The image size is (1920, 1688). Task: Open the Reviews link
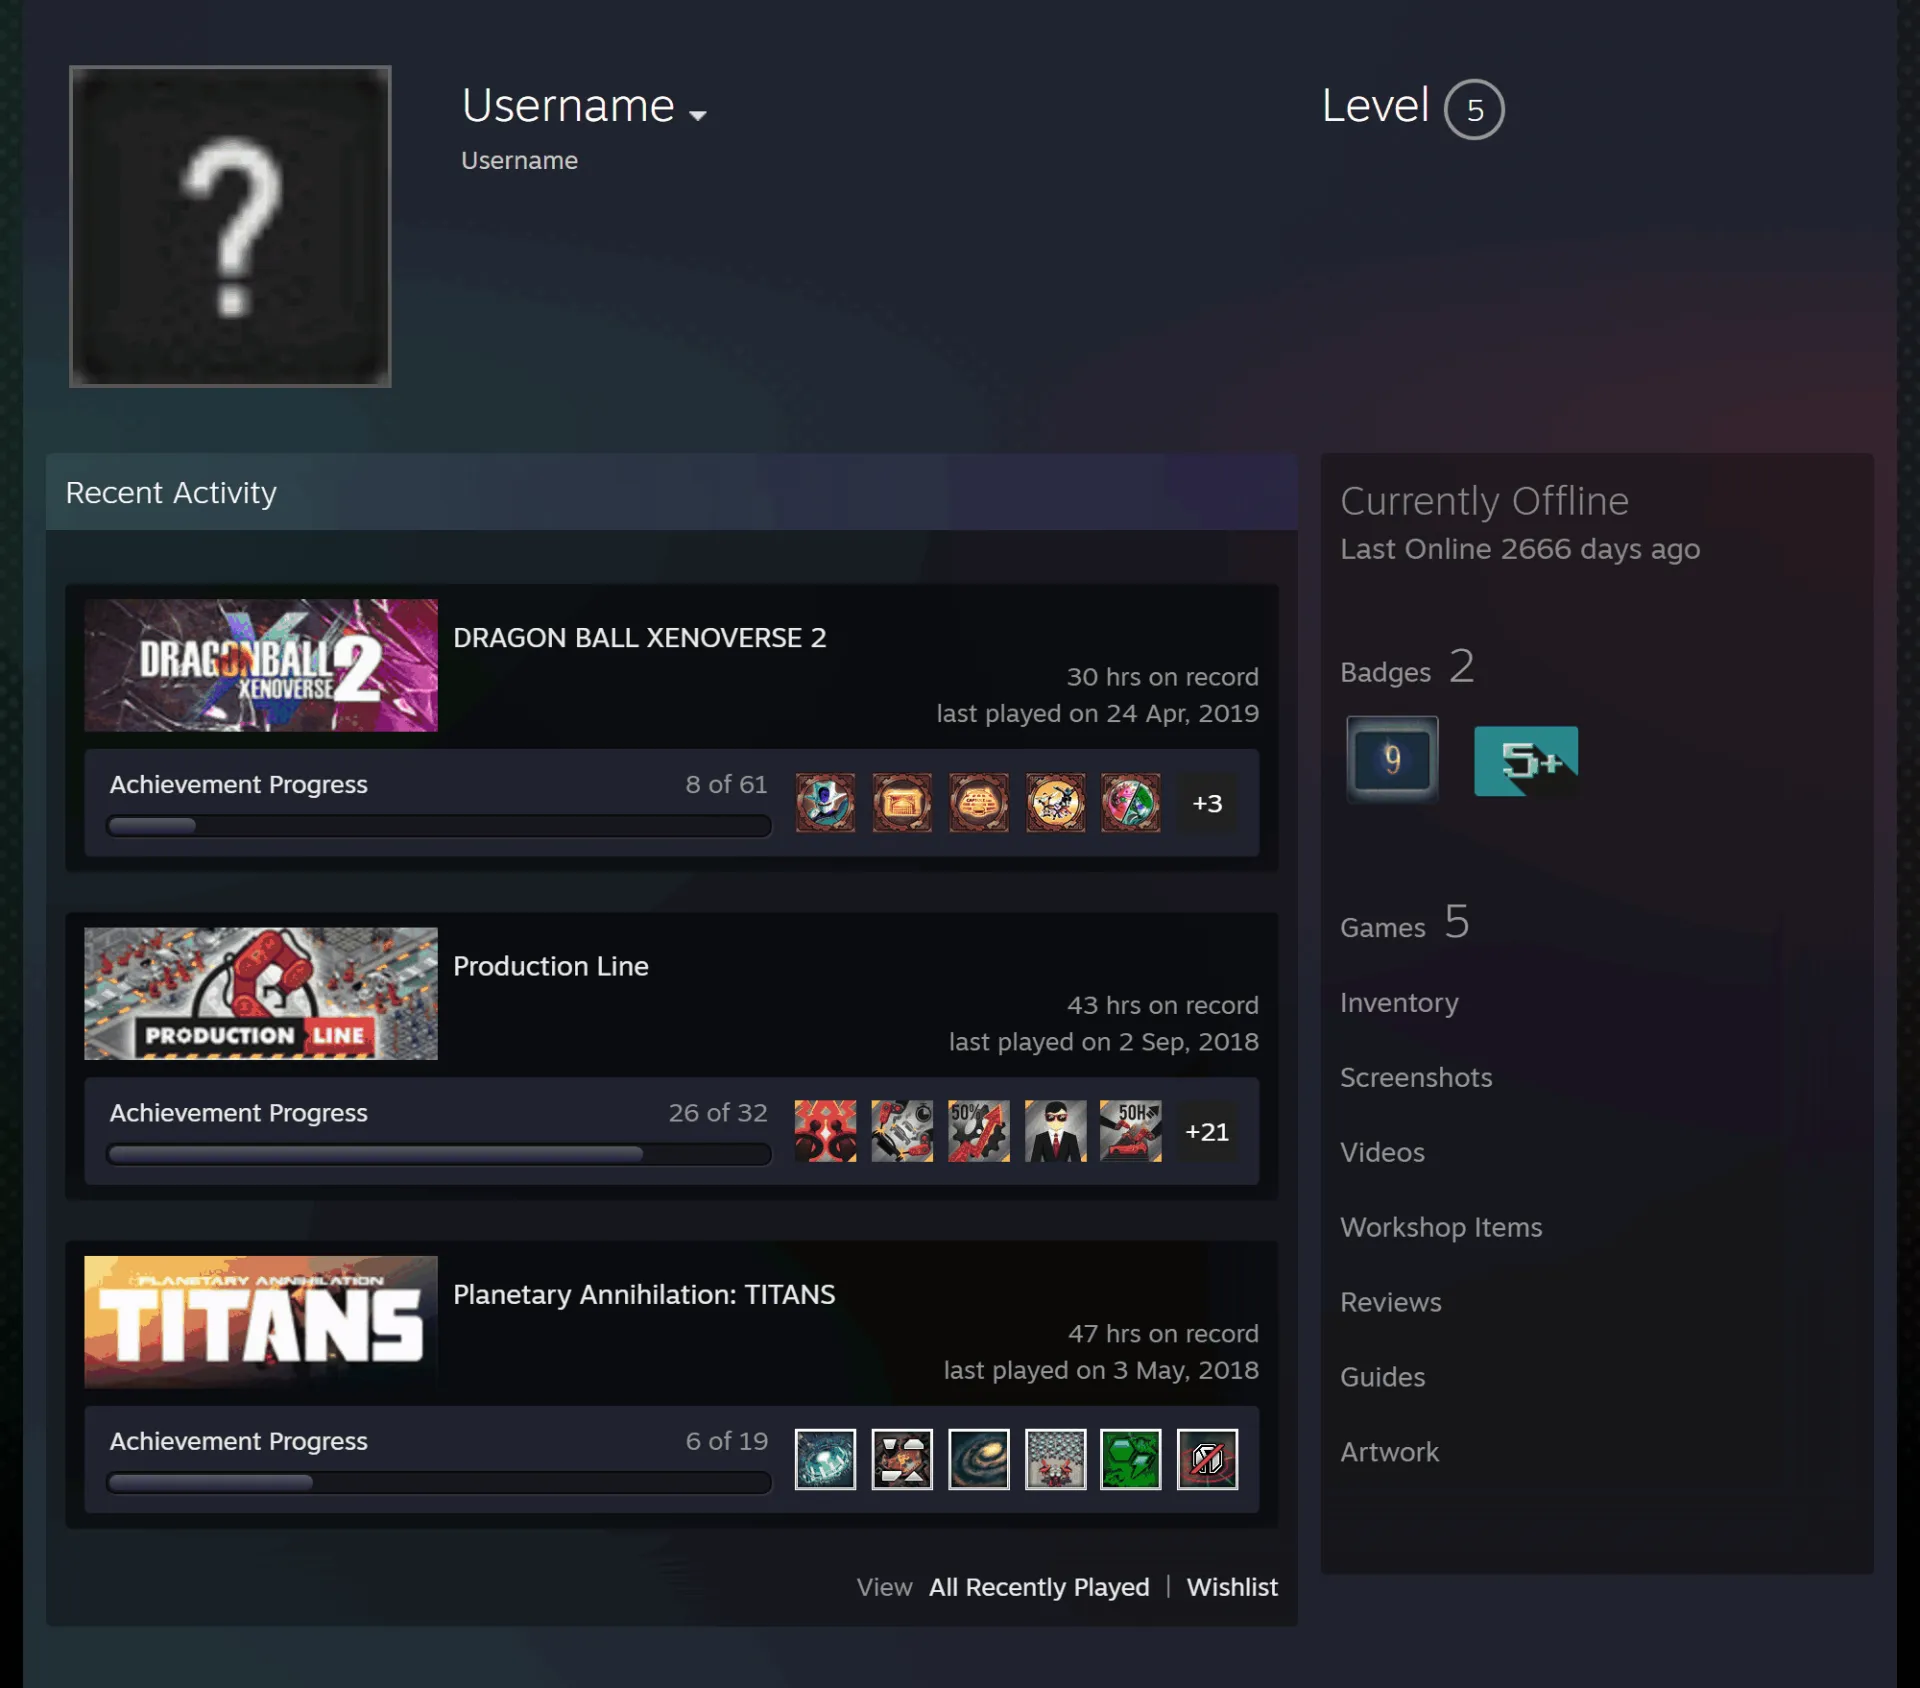1391,1302
